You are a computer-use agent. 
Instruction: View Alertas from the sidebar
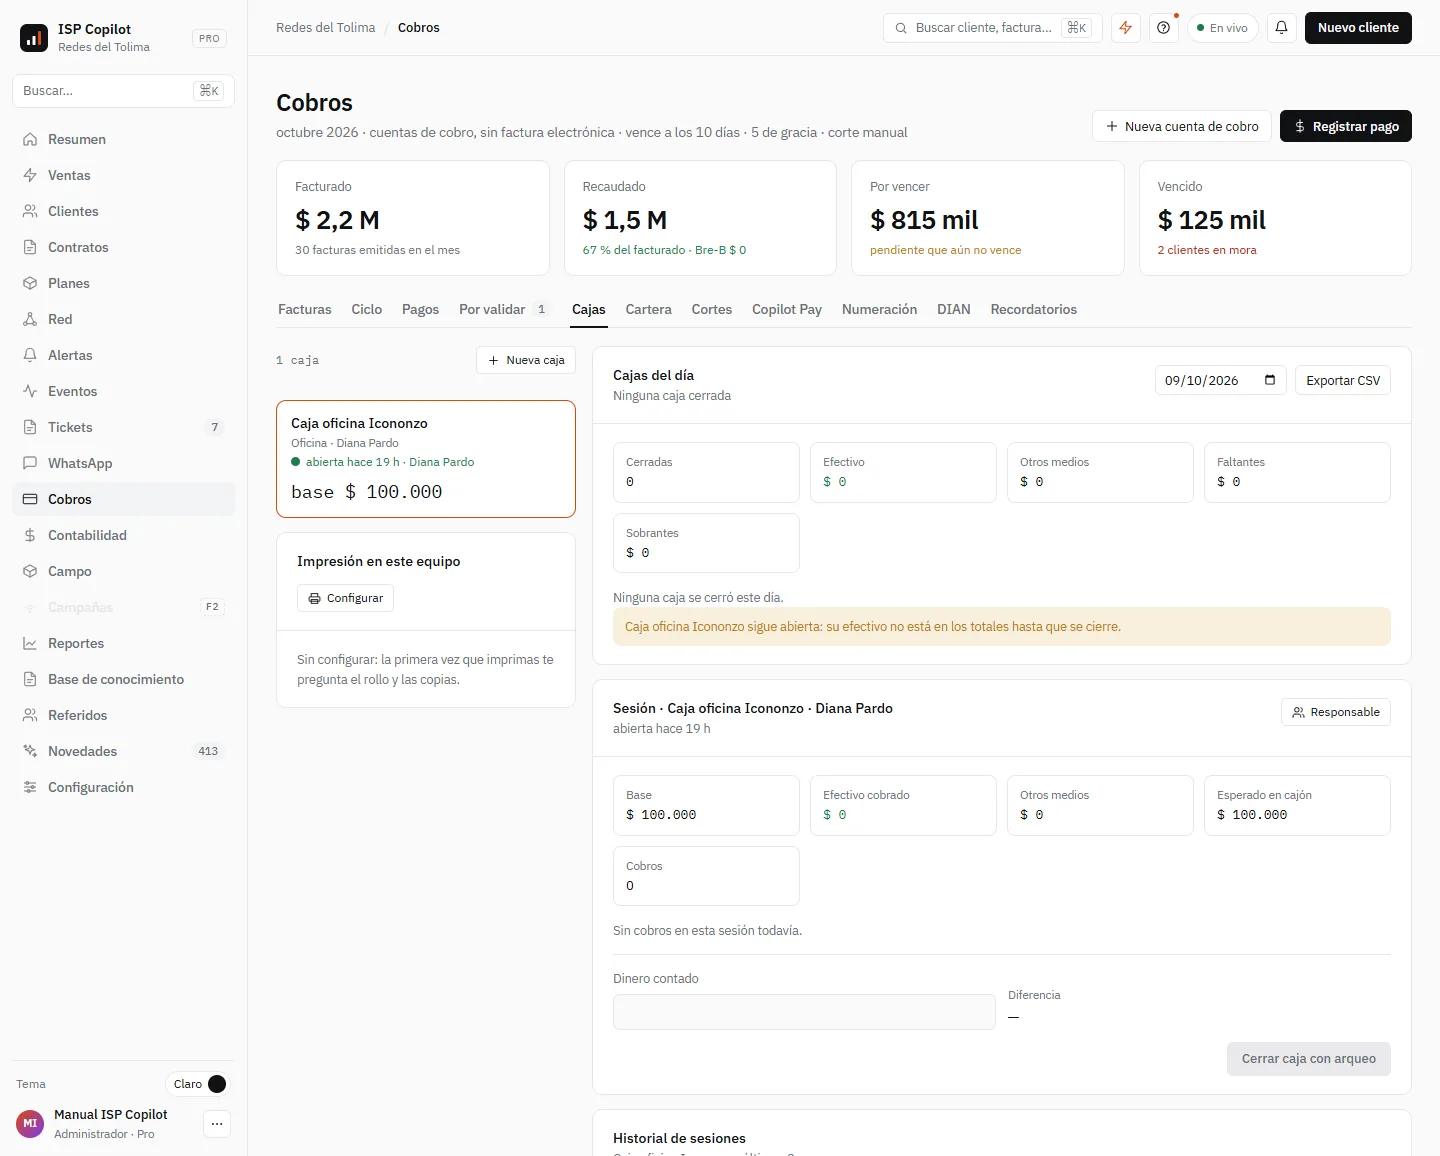tap(123, 355)
